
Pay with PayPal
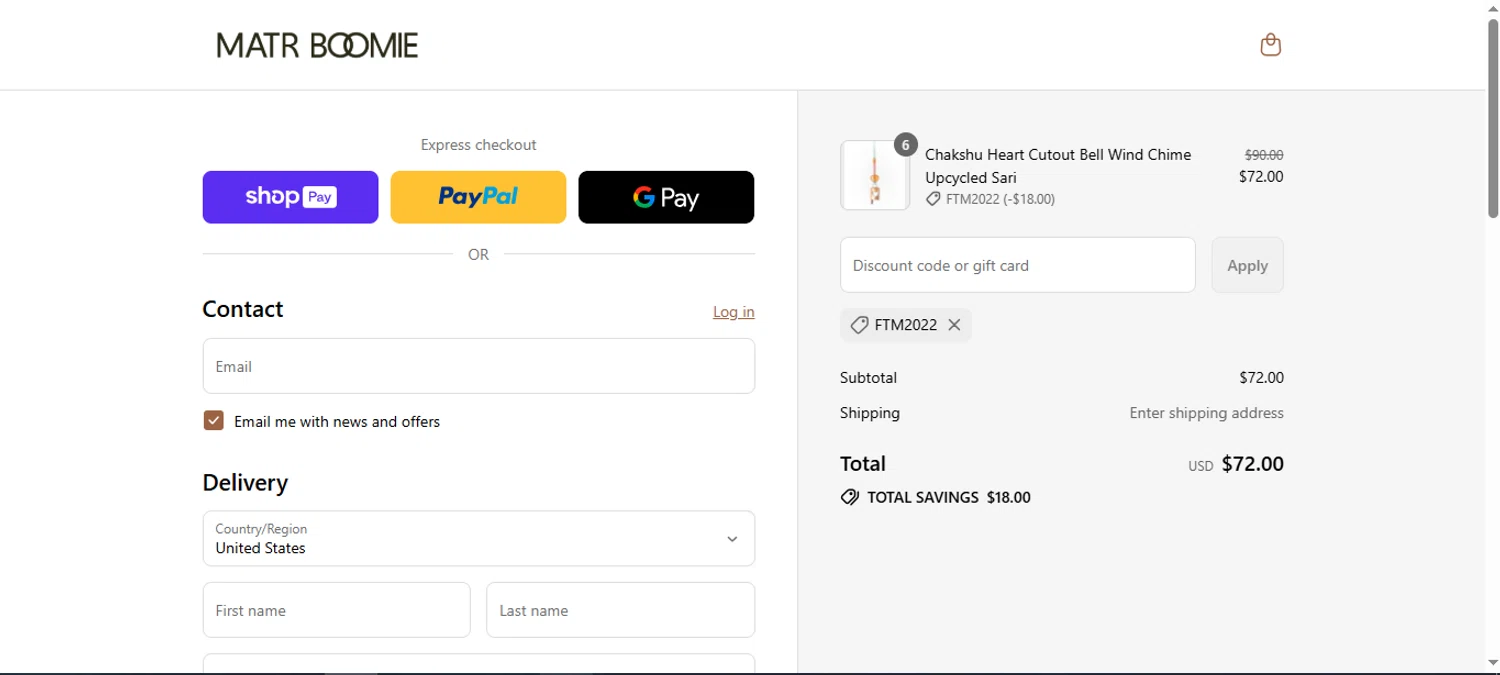click(x=478, y=197)
